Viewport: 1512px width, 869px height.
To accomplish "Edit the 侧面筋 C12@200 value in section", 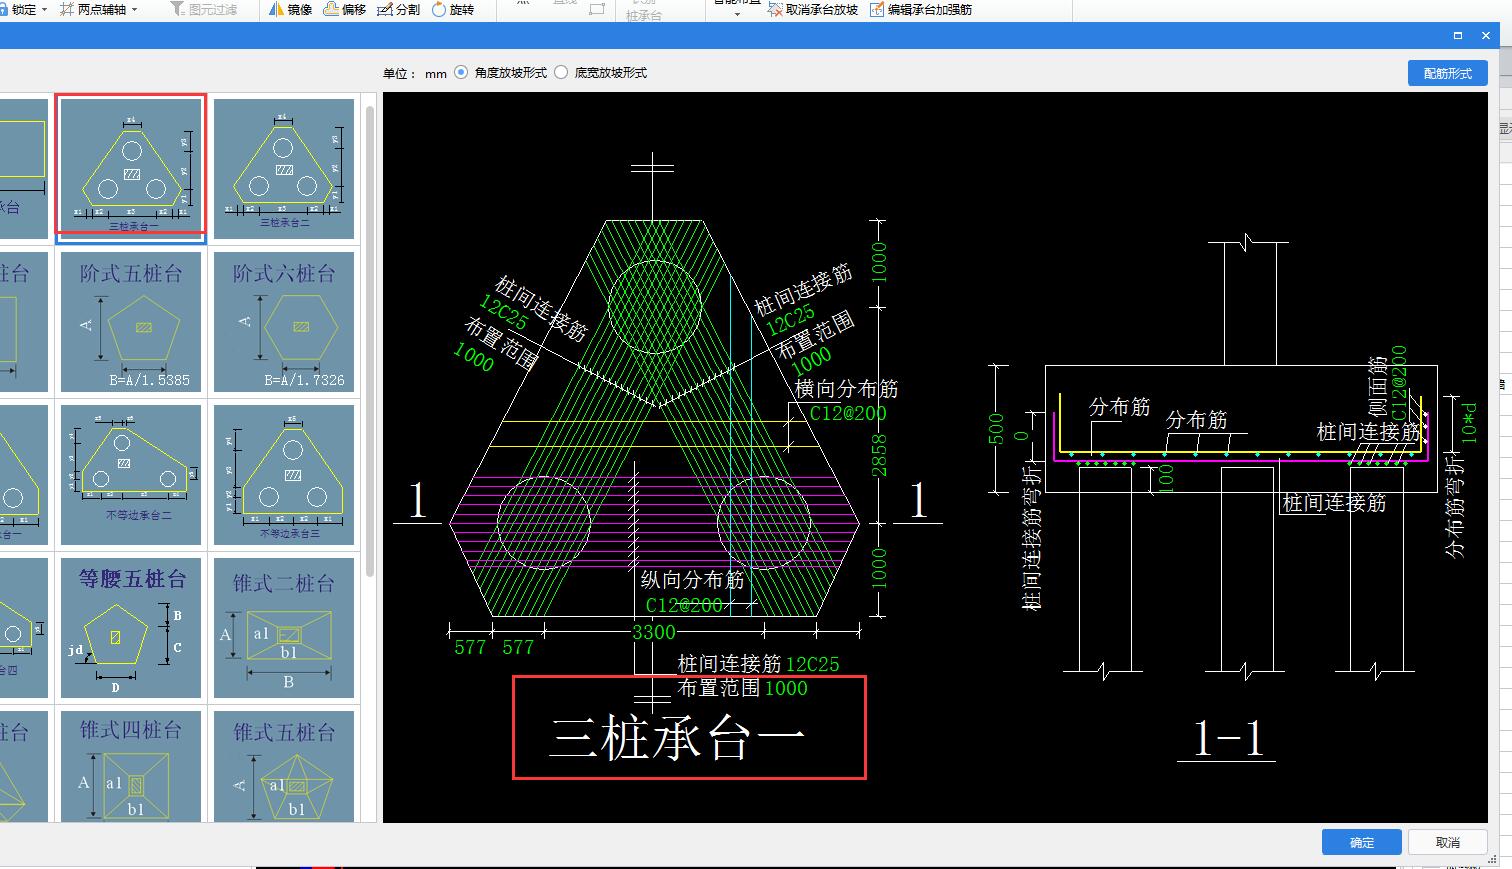I will point(1398,384).
